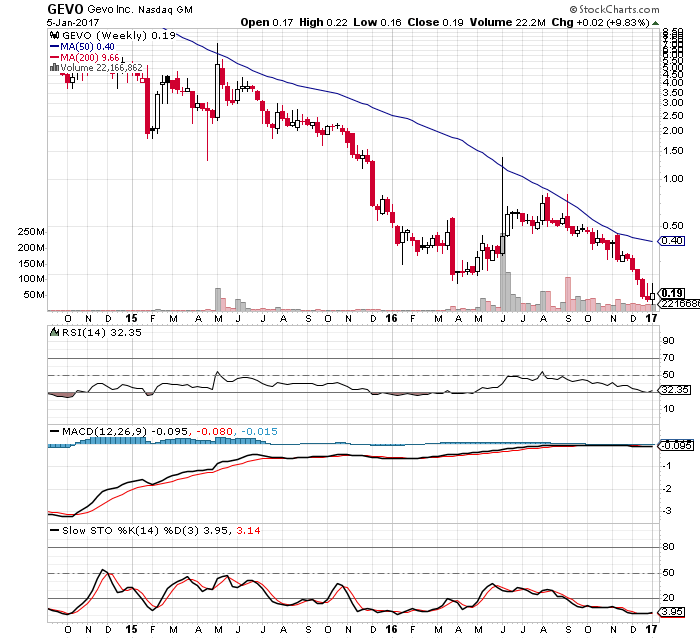Click the Volume 22.2M header value
Viewport: 700px width, 639px height.
(508, 22)
